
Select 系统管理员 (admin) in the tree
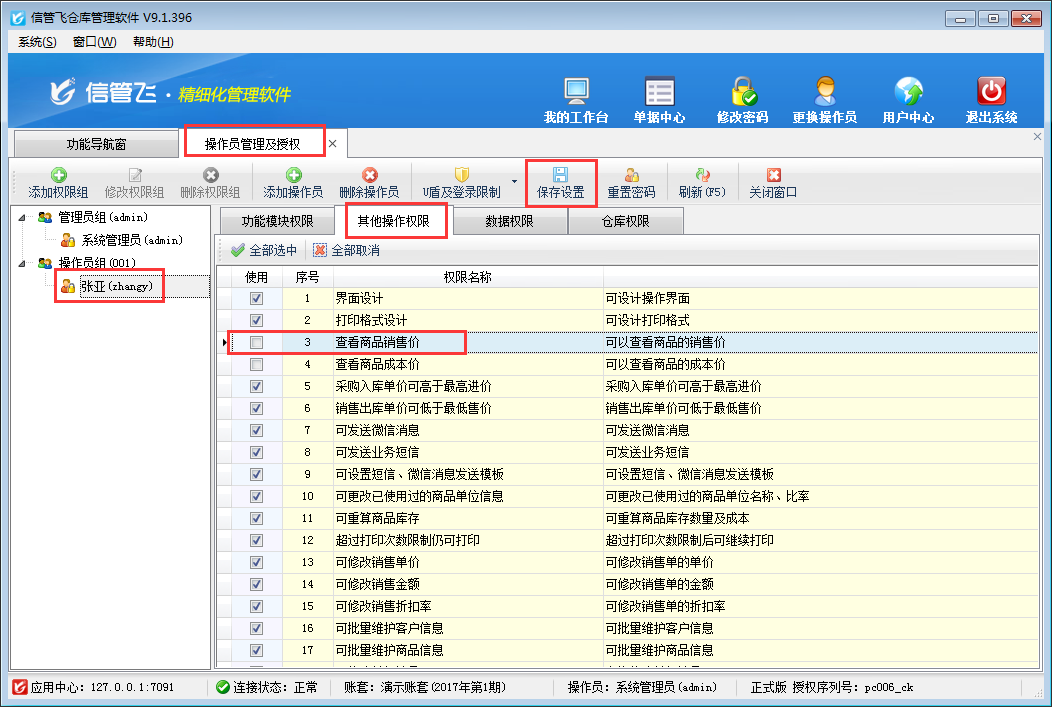click(x=131, y=240)
